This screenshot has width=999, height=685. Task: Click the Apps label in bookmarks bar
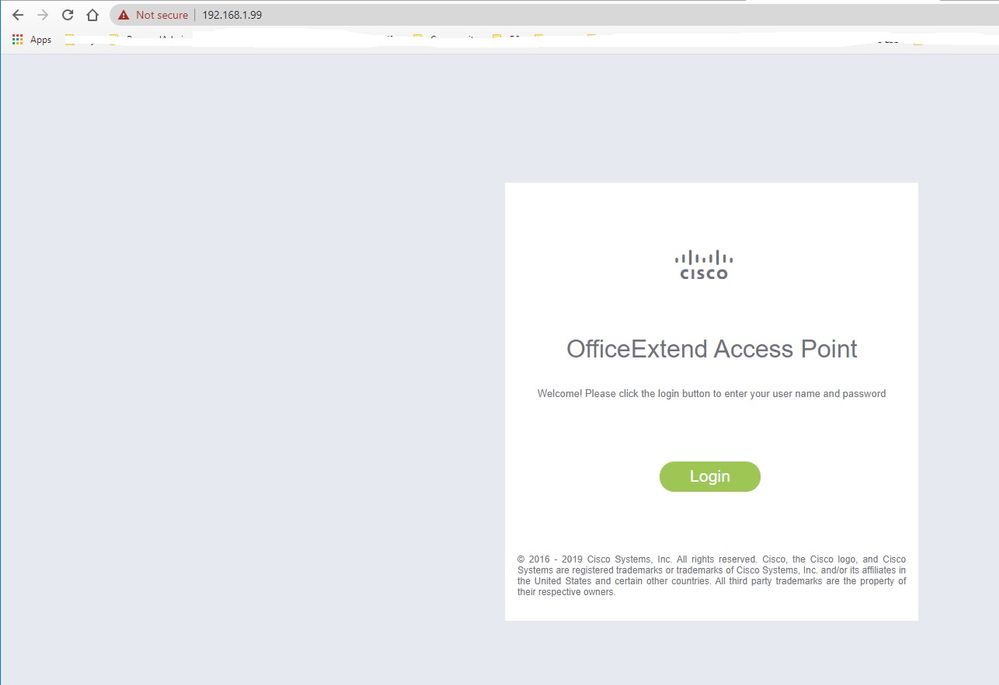(41, 40)
